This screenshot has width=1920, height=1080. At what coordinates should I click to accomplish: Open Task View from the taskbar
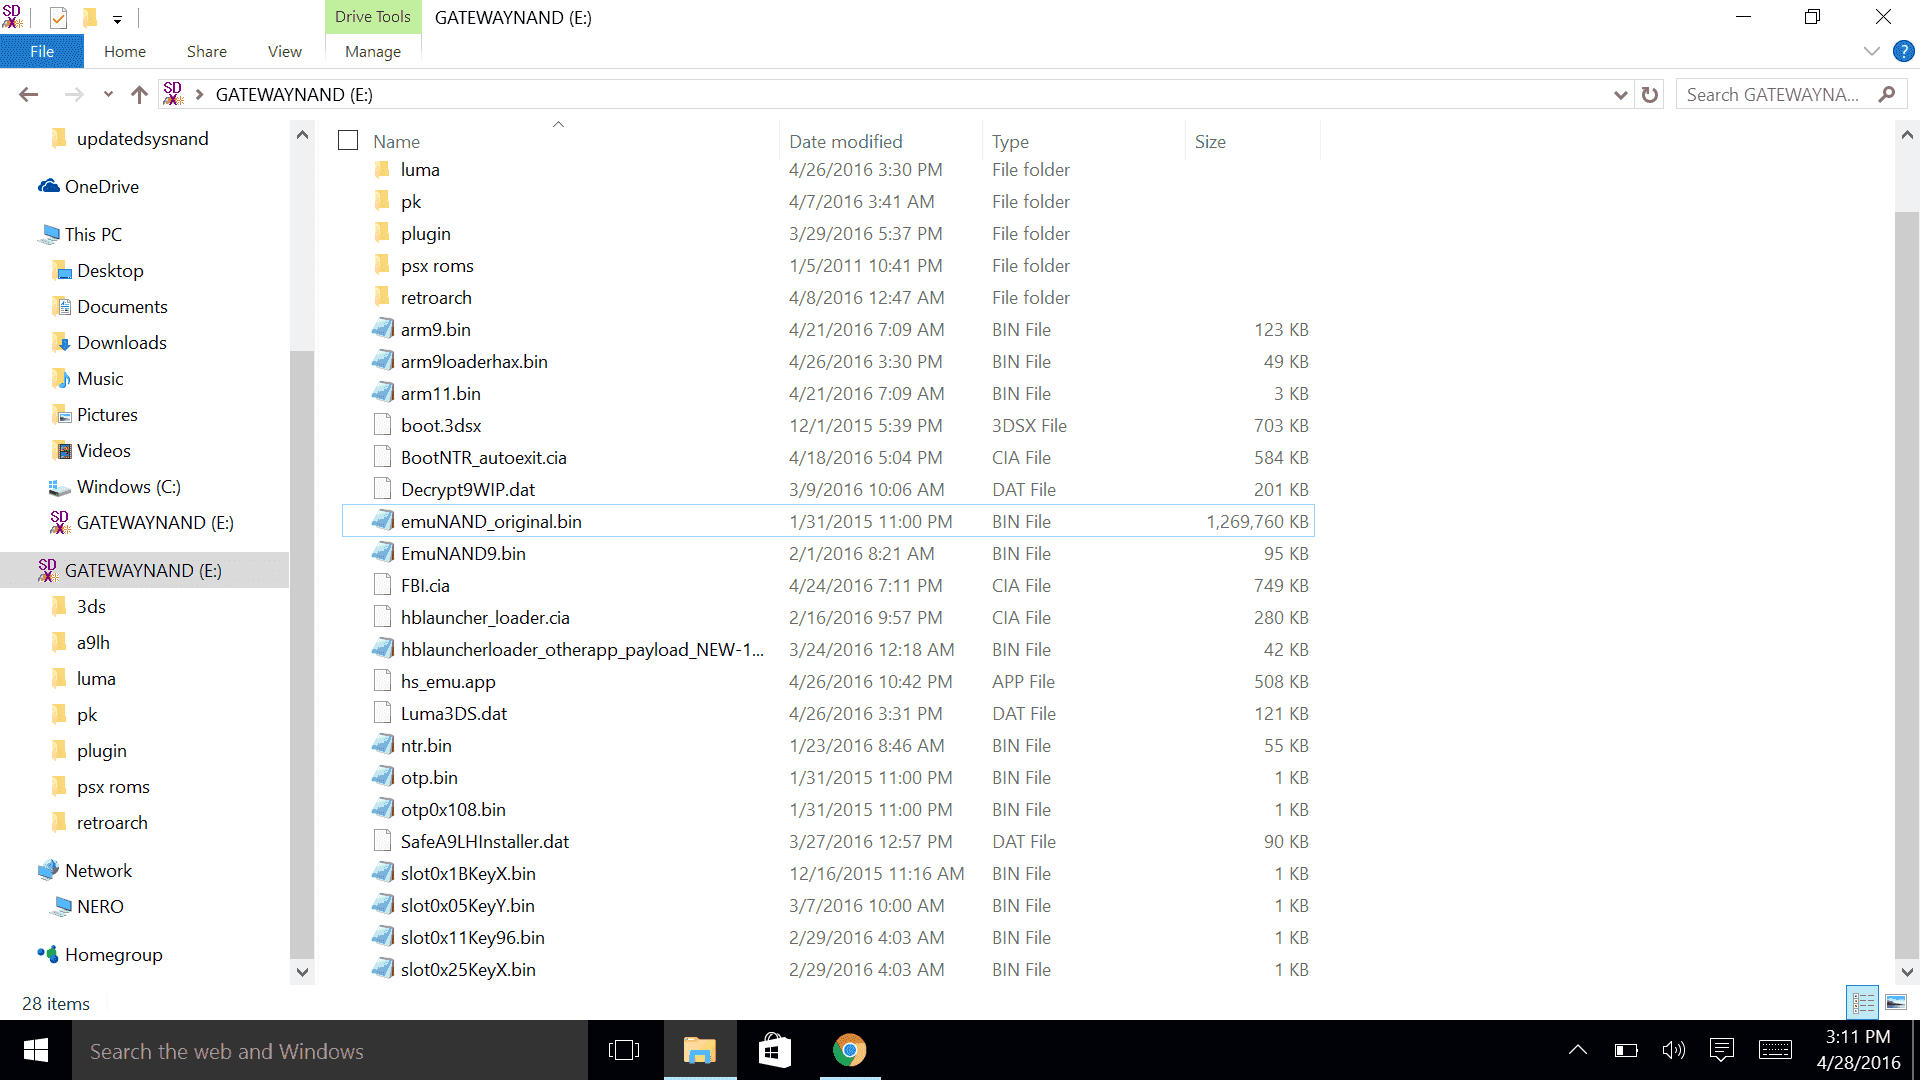click(623, 1050)
